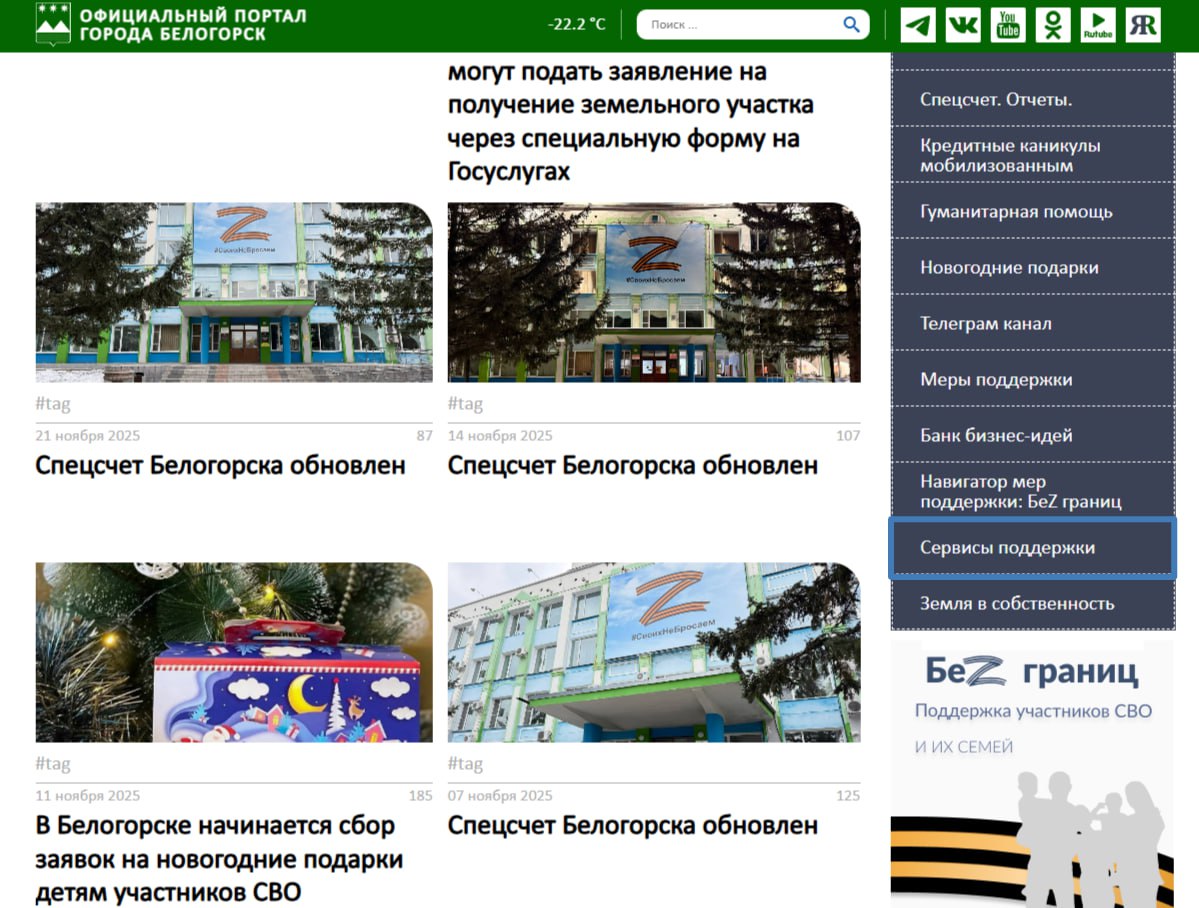Open the New Year gift box thumbnail
This screenshot has height=908, width=1199.
click(234, 652)
